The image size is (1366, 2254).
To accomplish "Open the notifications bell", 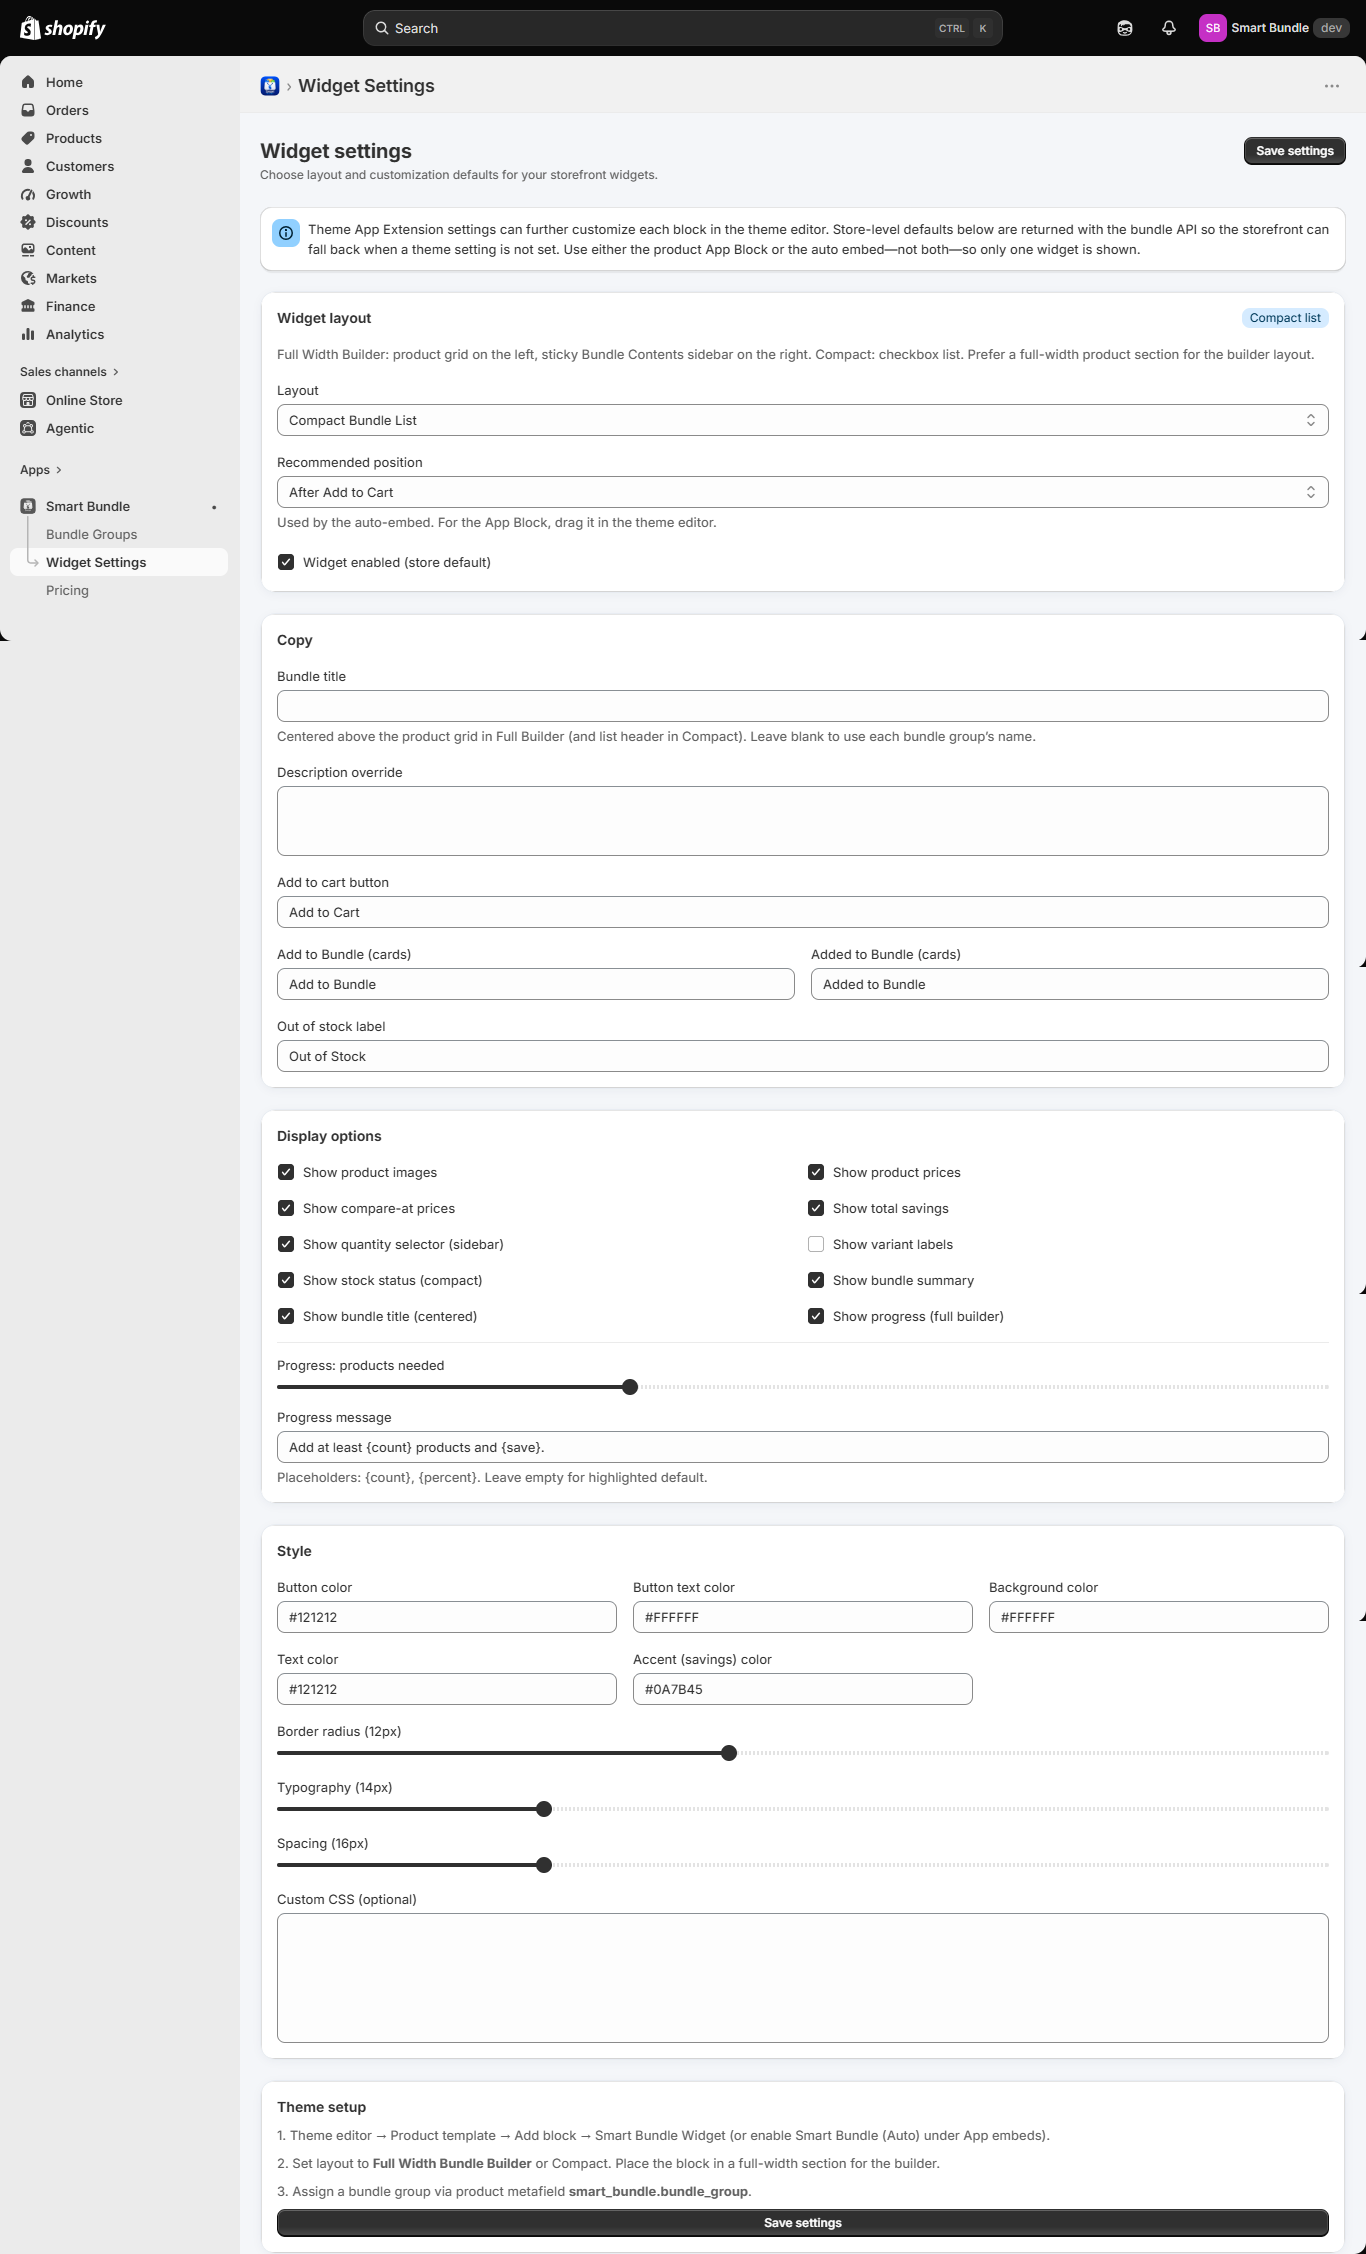I will (1169, 28).
